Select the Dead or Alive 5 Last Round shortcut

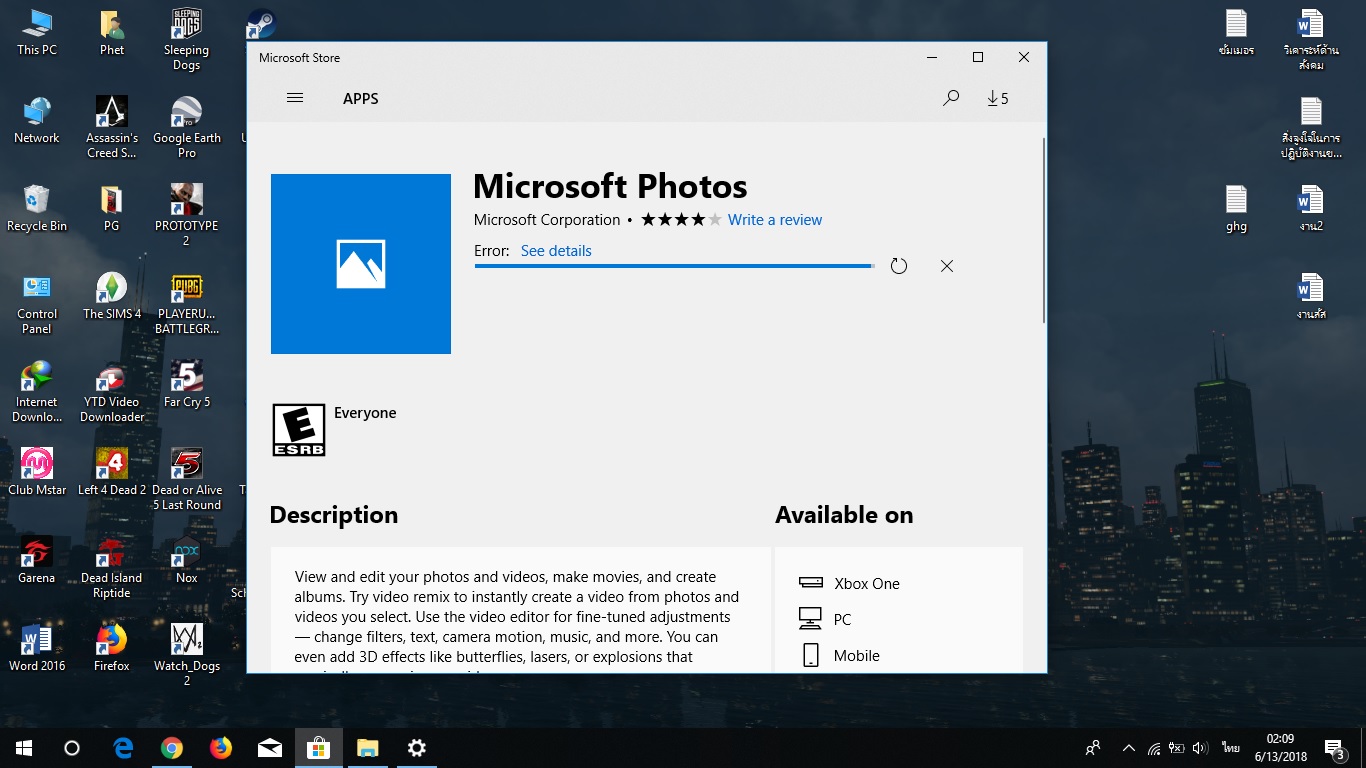tap(187, 480)
